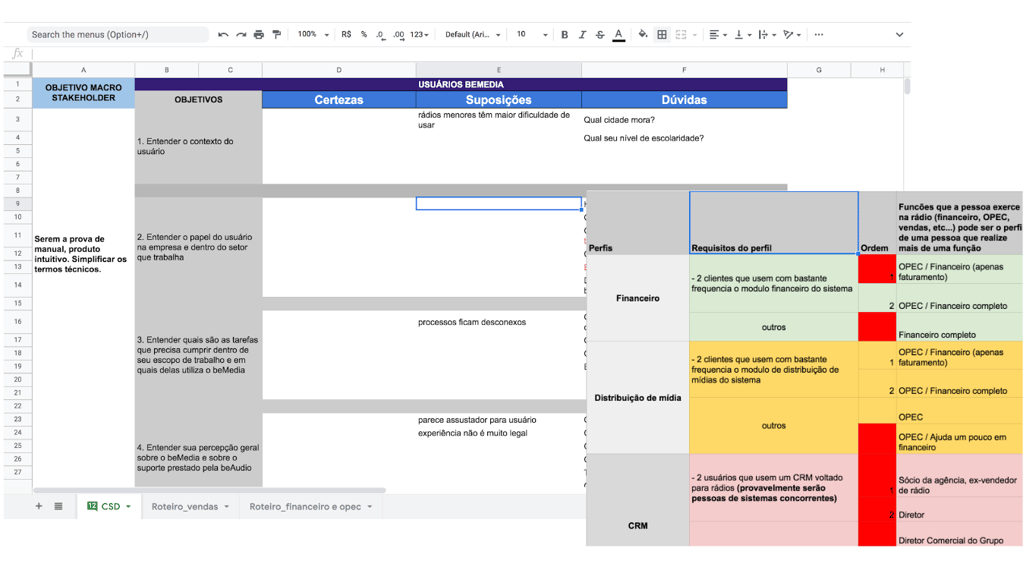Select row 3 header

point(18,120)
